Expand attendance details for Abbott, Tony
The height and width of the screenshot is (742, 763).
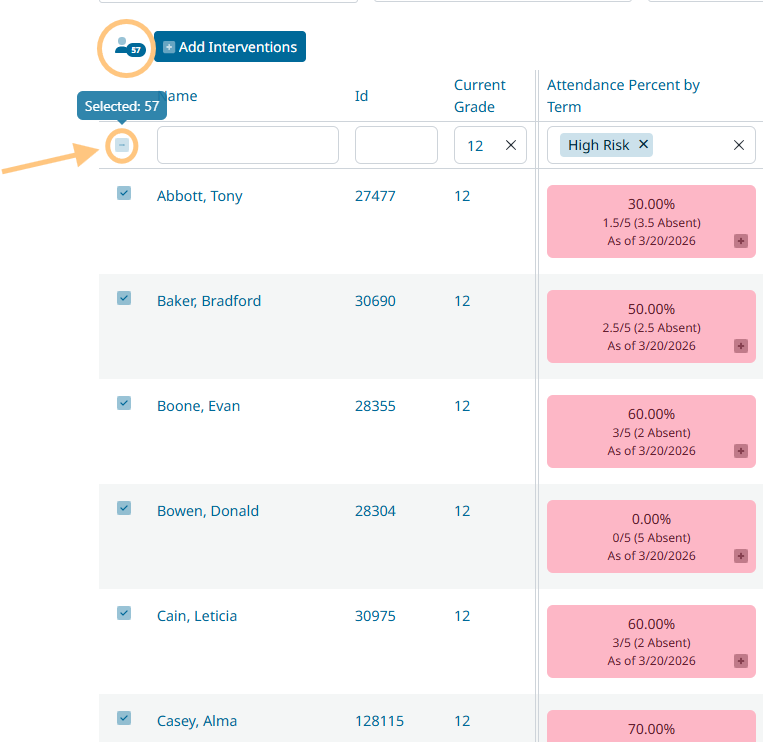pyautogui.click(x=741, y=241)
